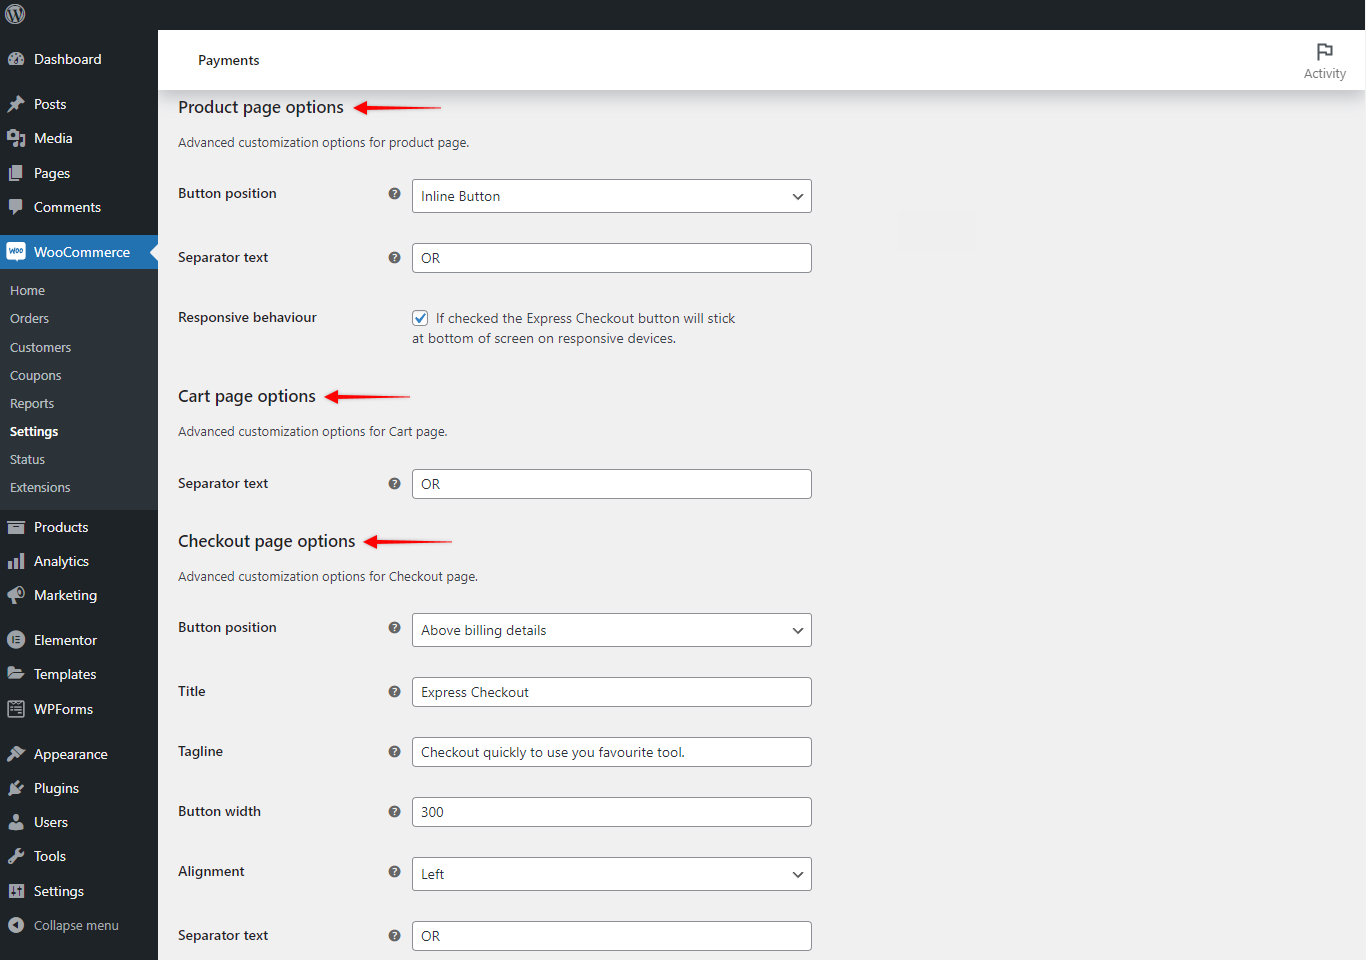Image resolution: width=1366 pixels, height=960 pixels.
Task: Click the Elementor icon
Action: [16, 640]
